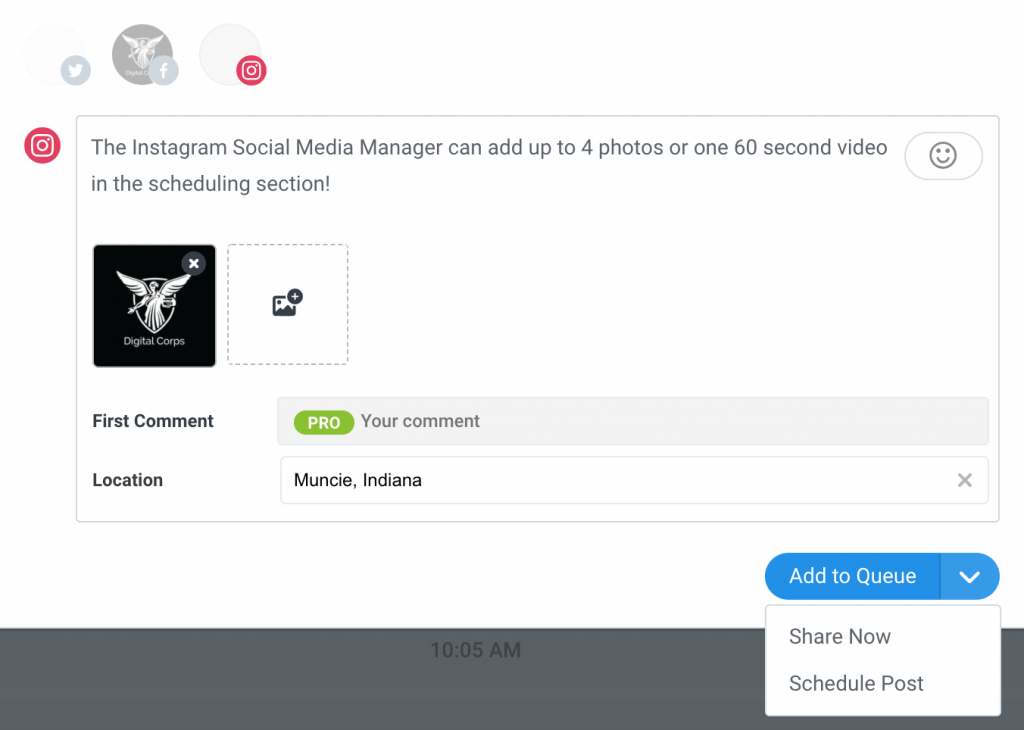
Task: Add another photo via image placeholder
Action: [x=288, y=304]
